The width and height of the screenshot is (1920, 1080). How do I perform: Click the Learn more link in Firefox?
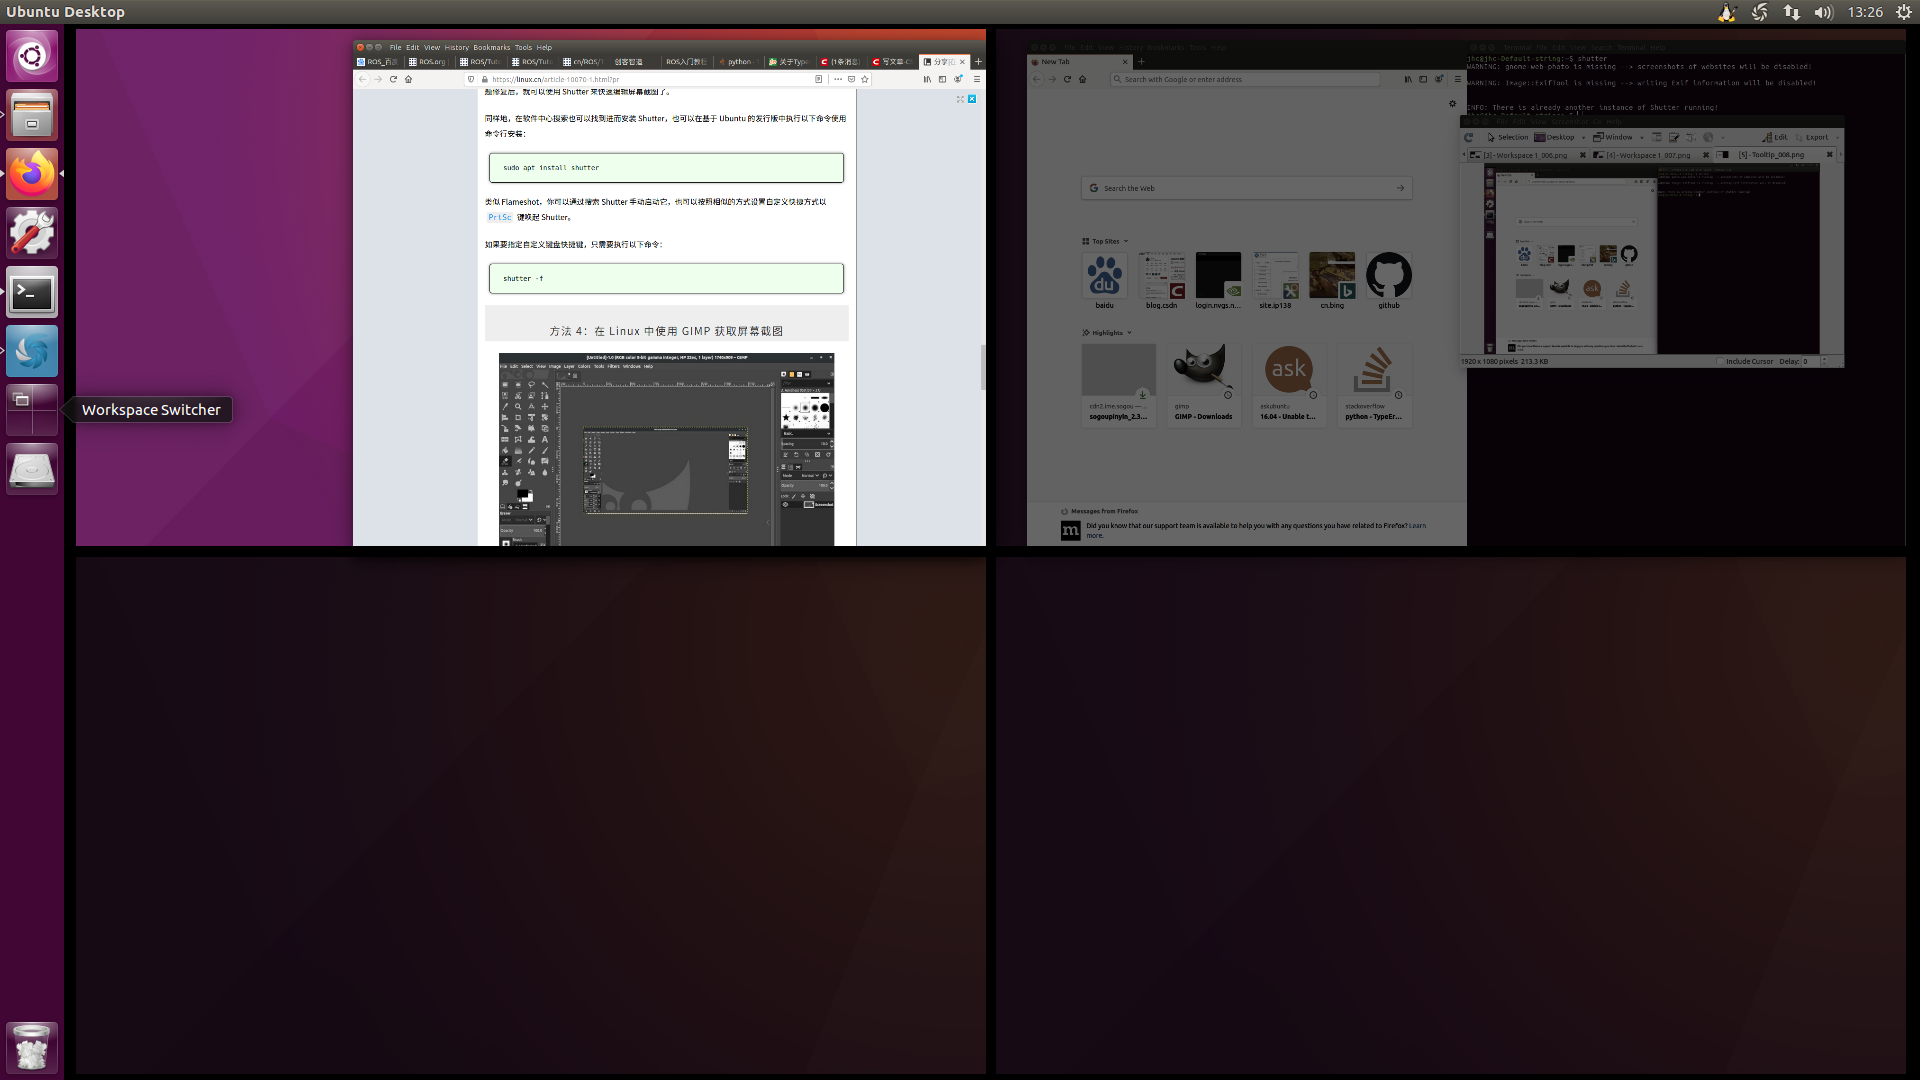(1418, 525)
